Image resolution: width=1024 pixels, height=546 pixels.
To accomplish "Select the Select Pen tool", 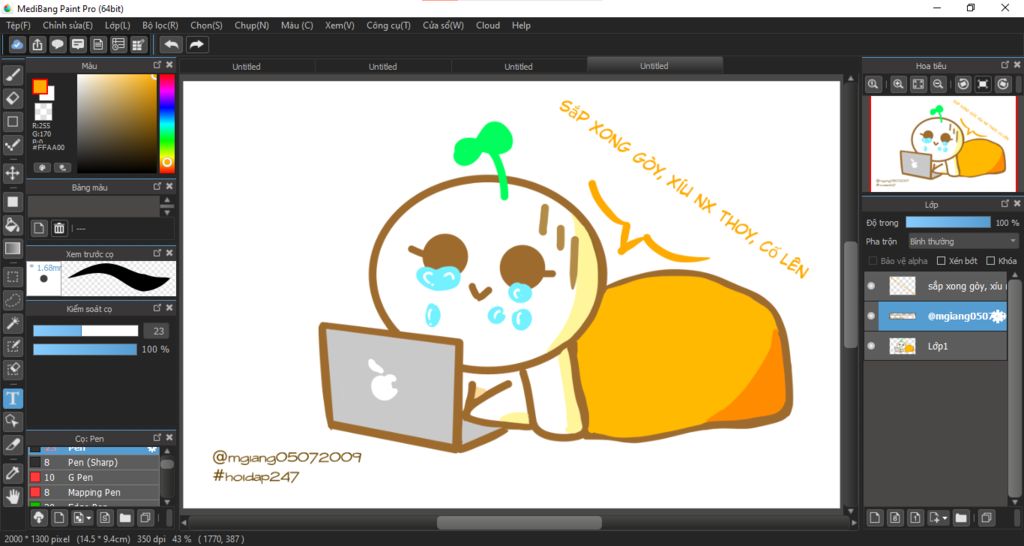I will click(12, 346).
